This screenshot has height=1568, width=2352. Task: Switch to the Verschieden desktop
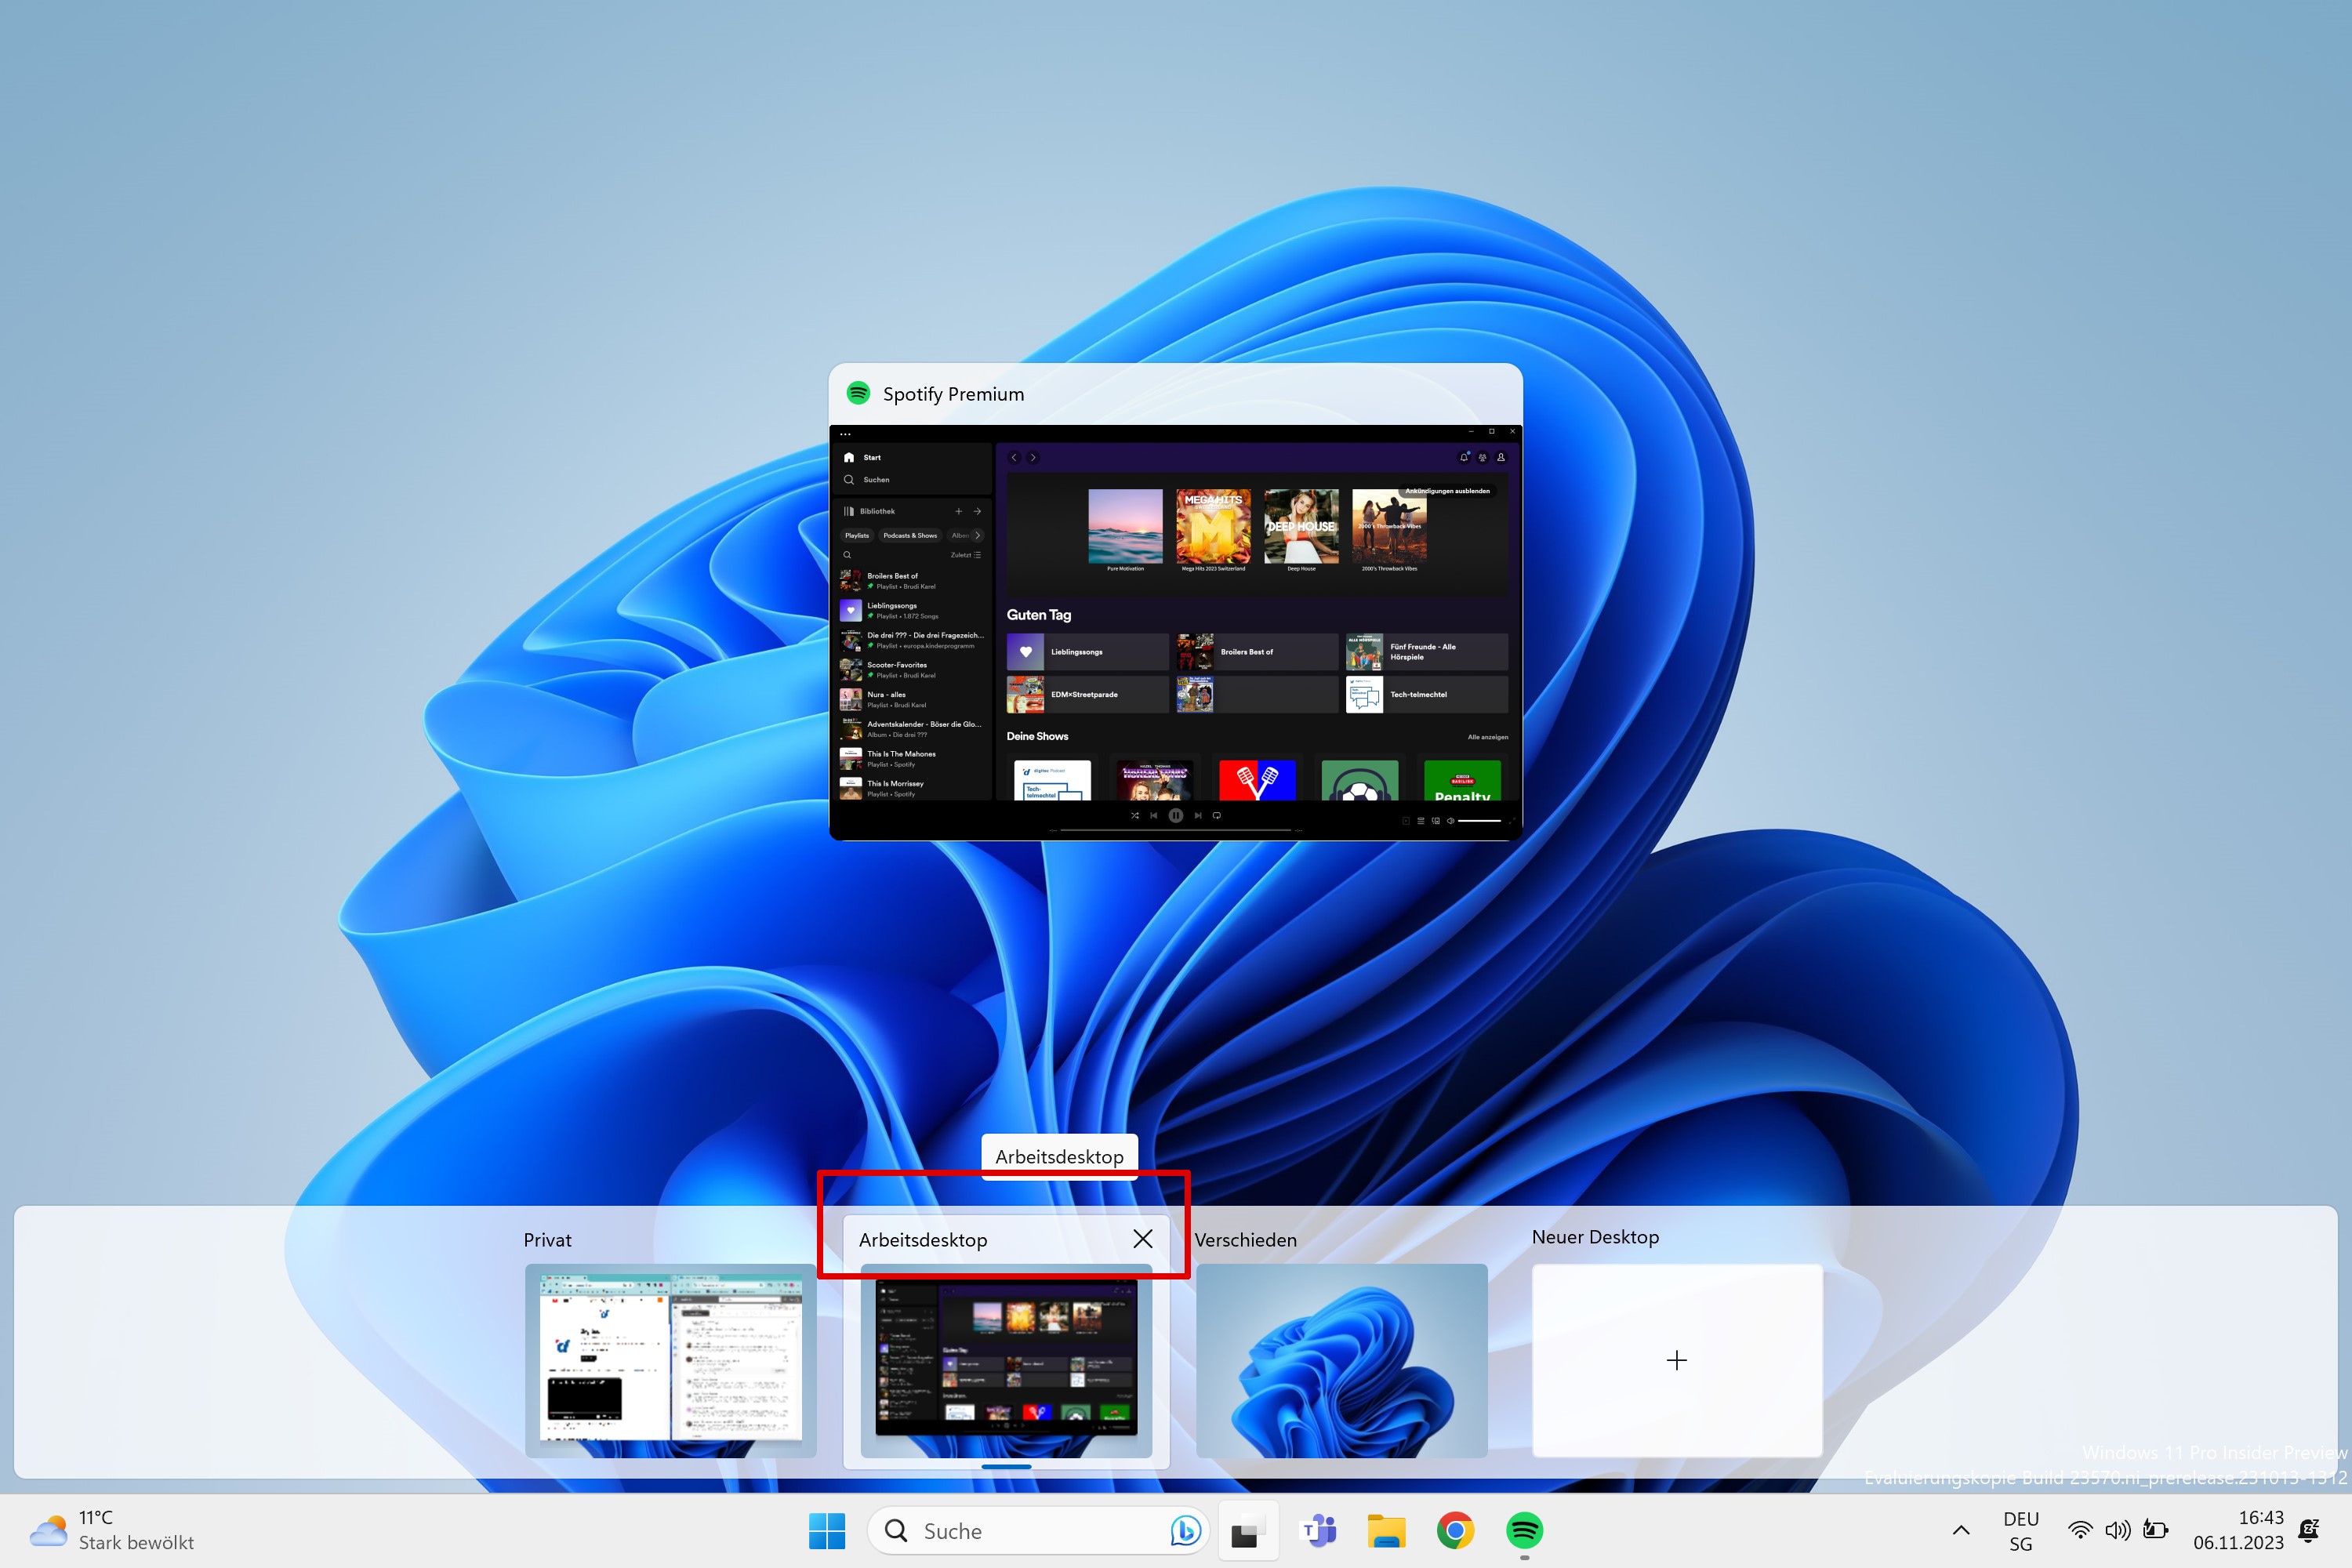(x=1341, y=1359)
